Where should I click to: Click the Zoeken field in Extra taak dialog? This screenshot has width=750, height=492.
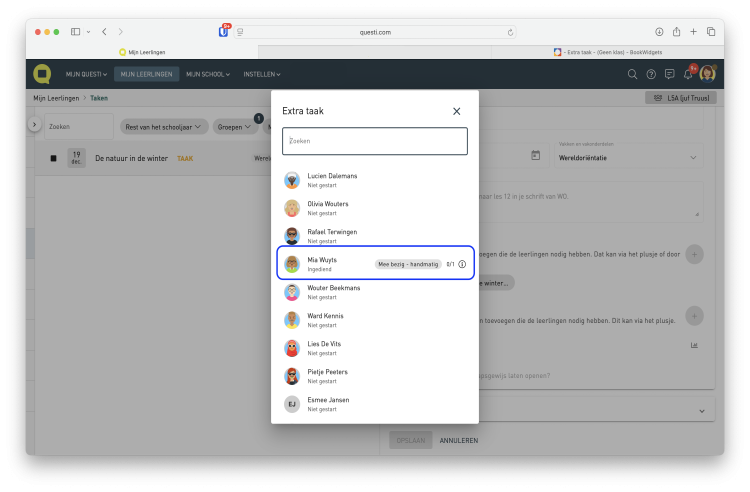point(375,141)
